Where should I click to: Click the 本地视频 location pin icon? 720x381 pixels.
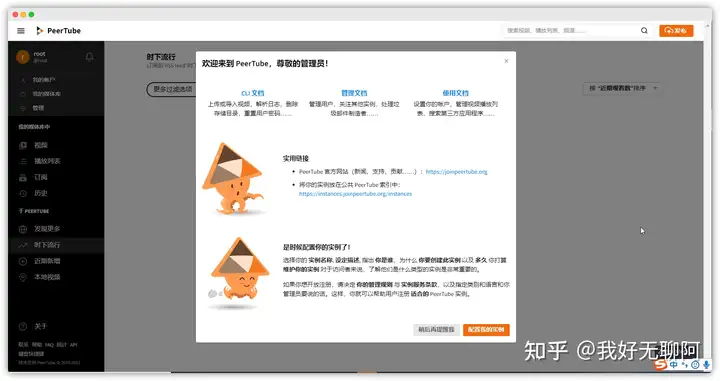click(x=22, y=277)
